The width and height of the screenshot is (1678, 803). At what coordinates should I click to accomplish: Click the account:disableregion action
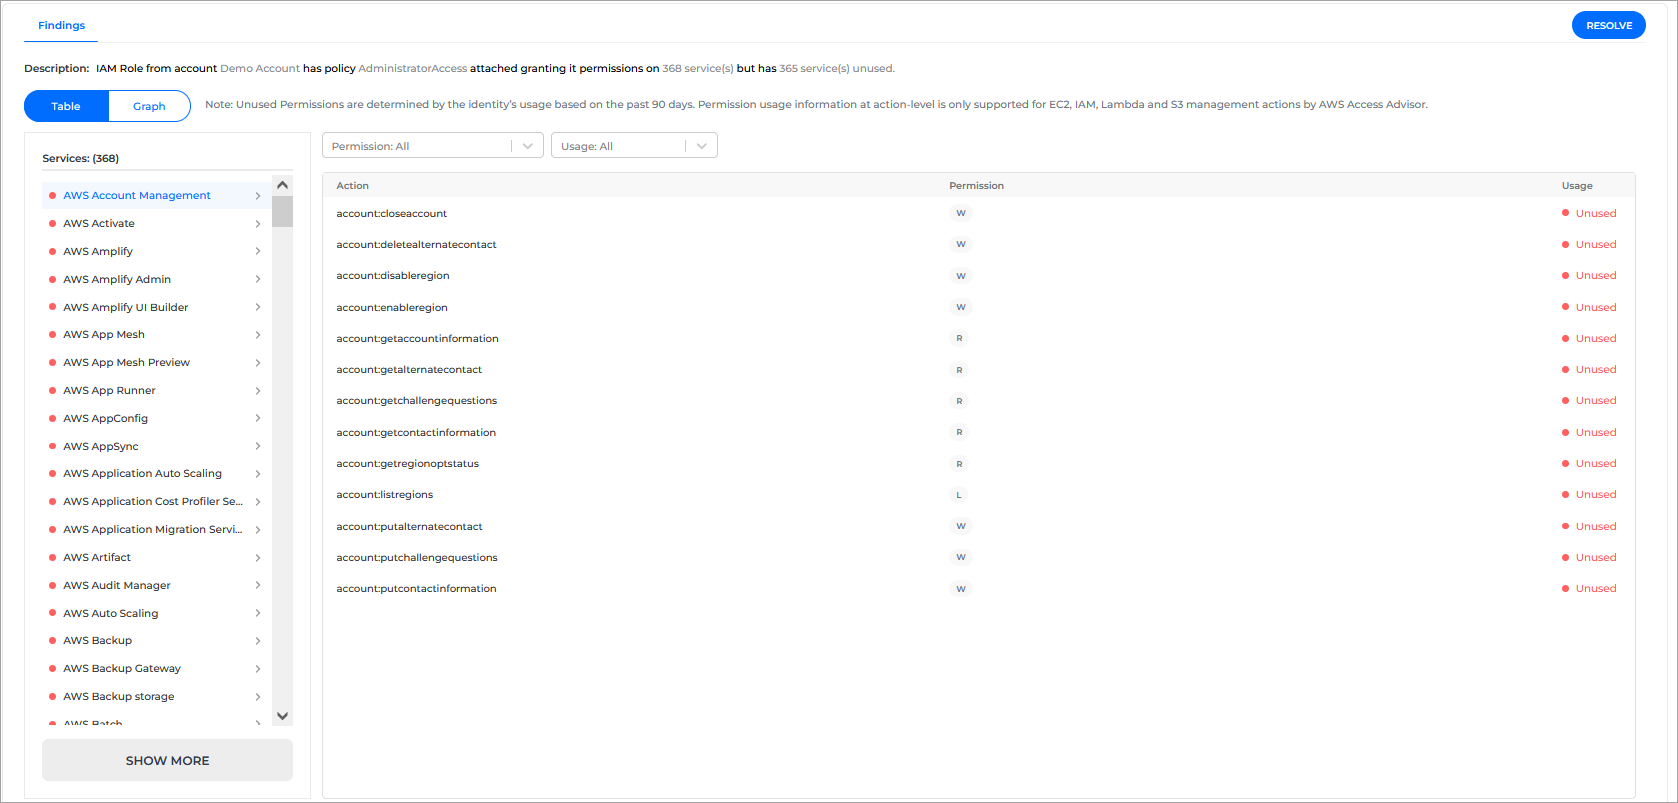(393, 276)
